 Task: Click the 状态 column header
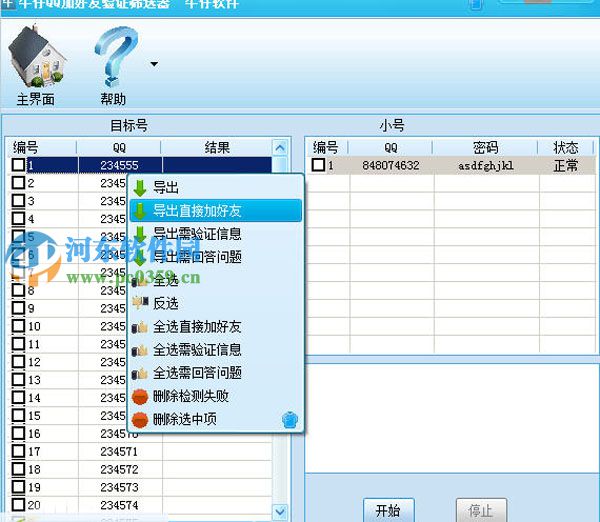click(x=566, y=147)
